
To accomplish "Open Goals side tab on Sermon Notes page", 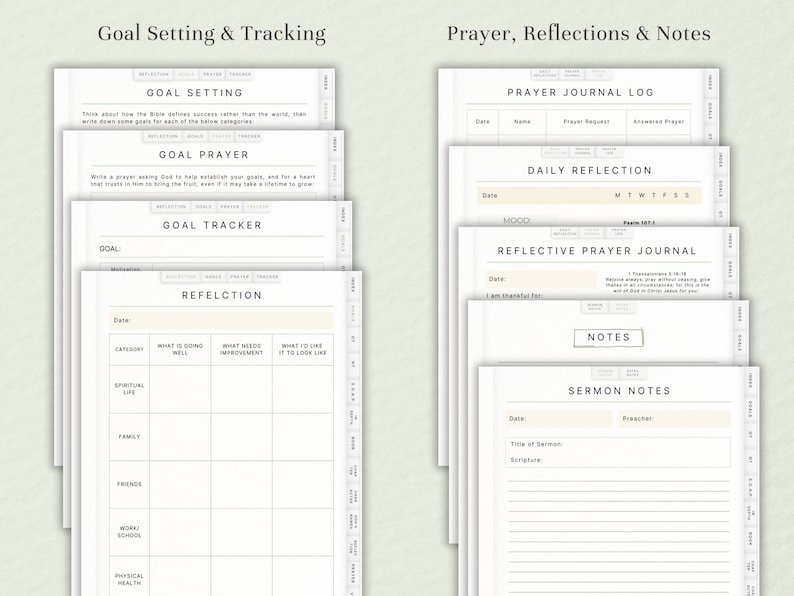I will pos(750,409).
